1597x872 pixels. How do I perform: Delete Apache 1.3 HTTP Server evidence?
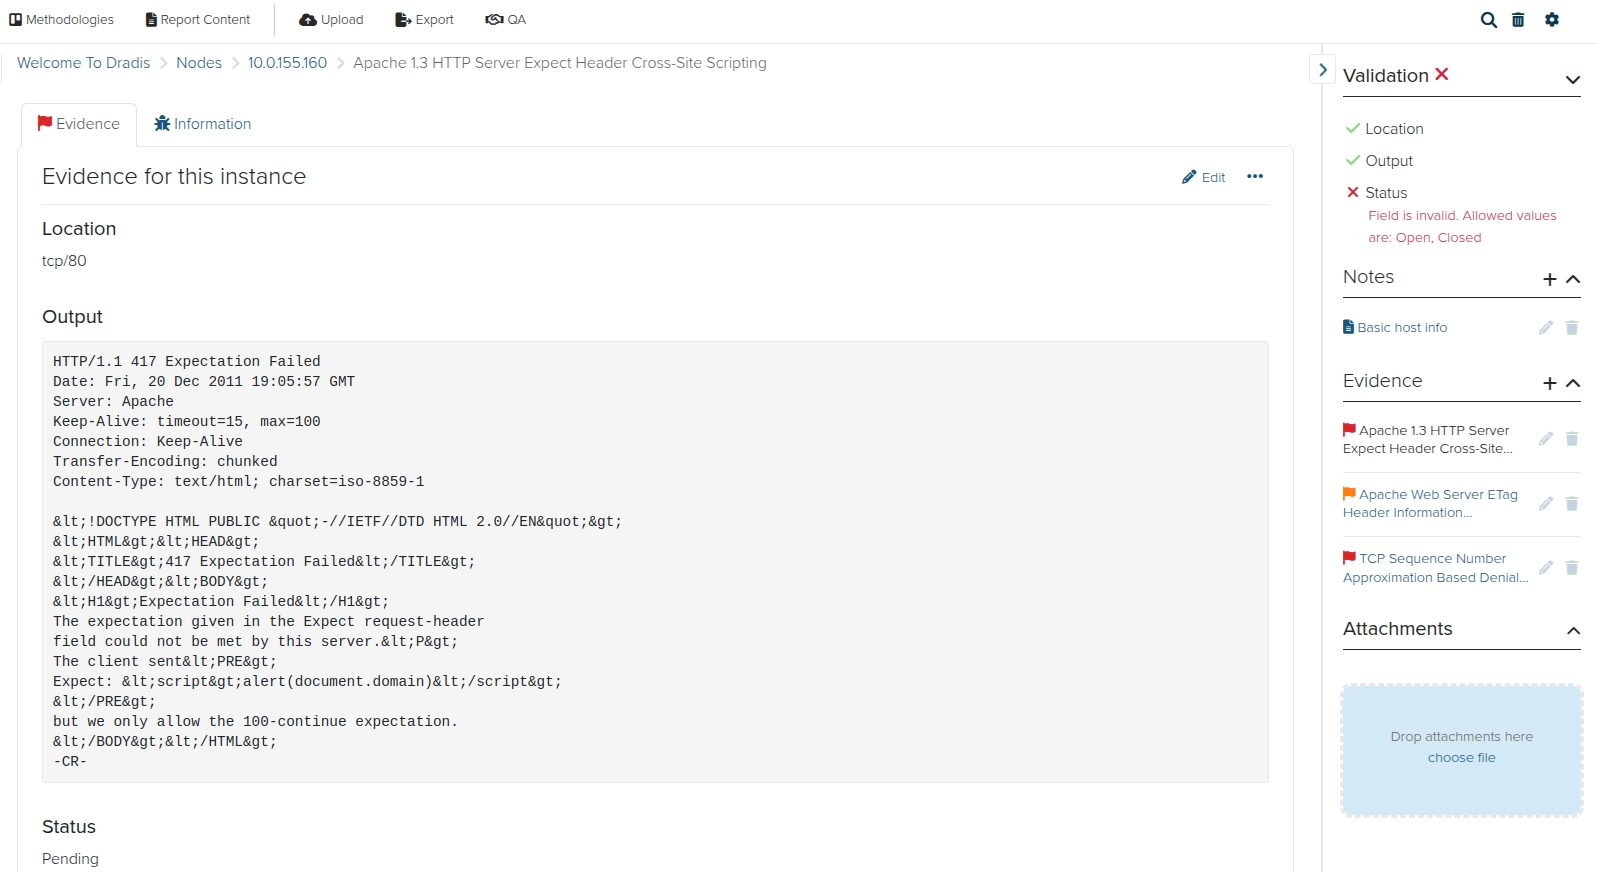(1572, 439)
